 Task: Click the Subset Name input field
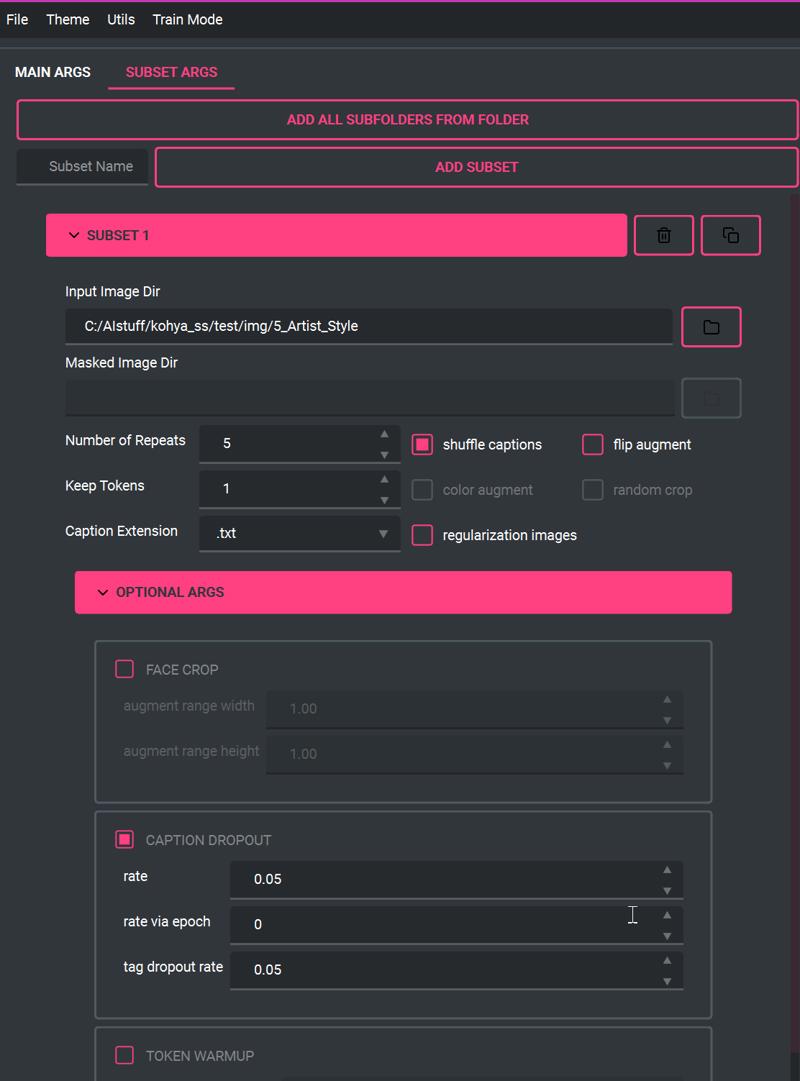coord(82,167)
